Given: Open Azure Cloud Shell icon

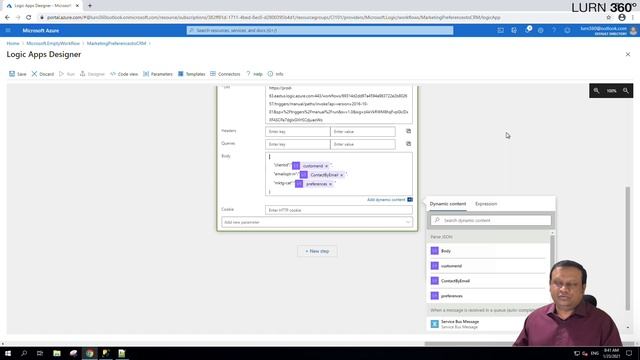Looking at the screenshot, I should [500, 30].
